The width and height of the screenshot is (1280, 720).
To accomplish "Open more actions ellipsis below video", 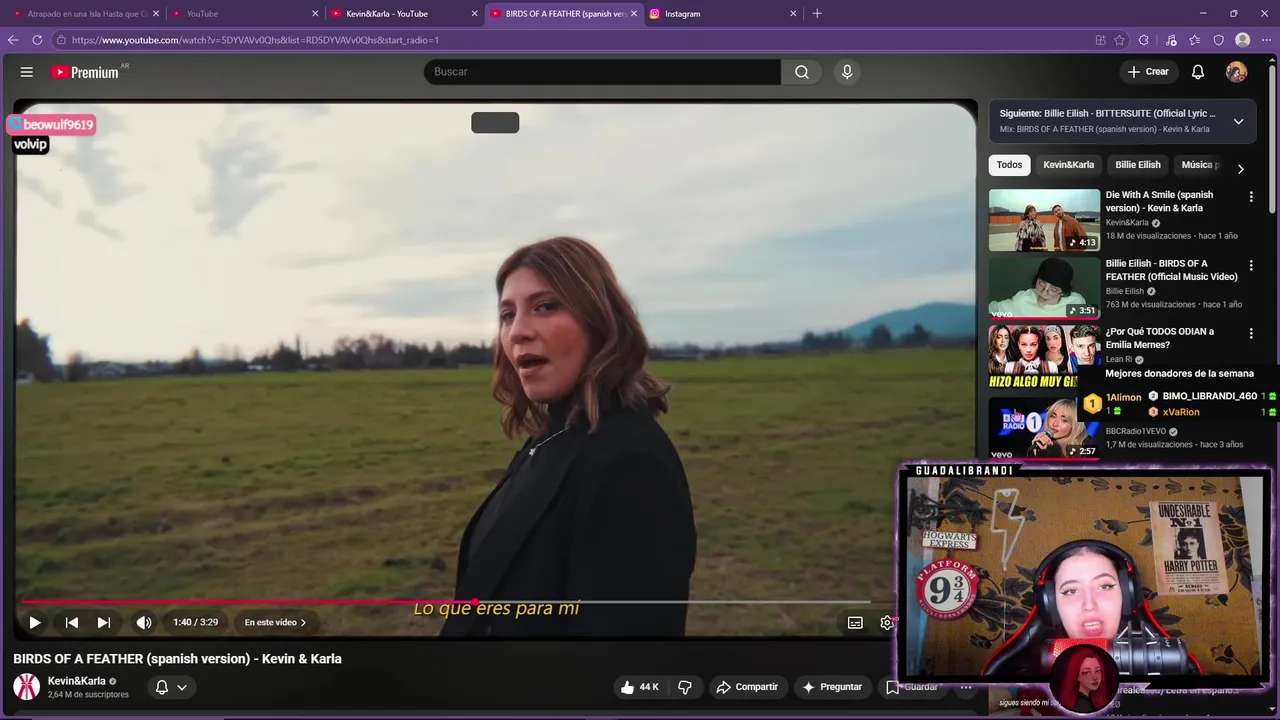I will click(x=966, y=687).
